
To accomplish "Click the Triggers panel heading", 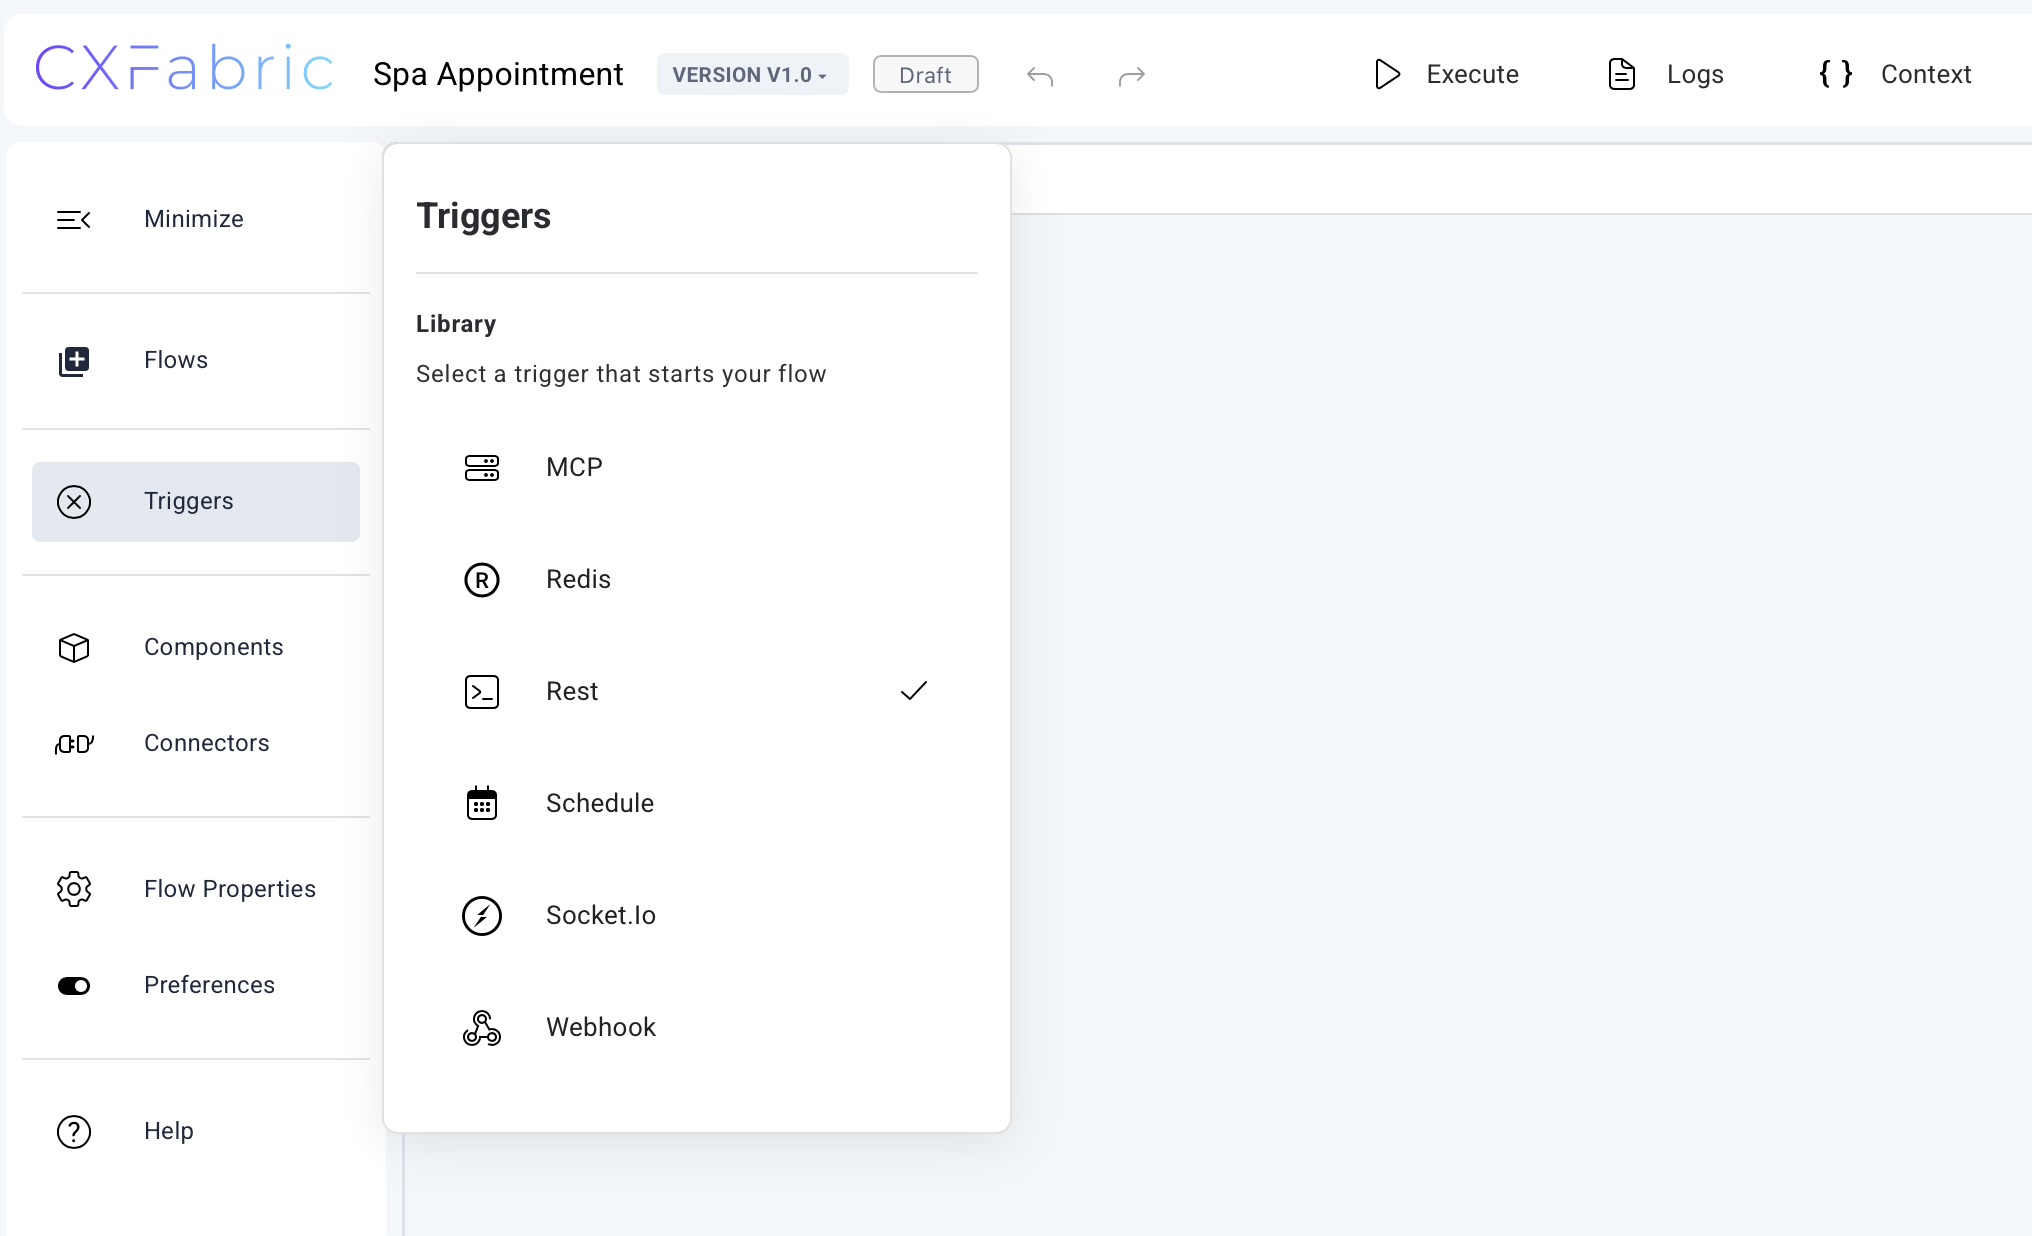I will pos(483,216).
